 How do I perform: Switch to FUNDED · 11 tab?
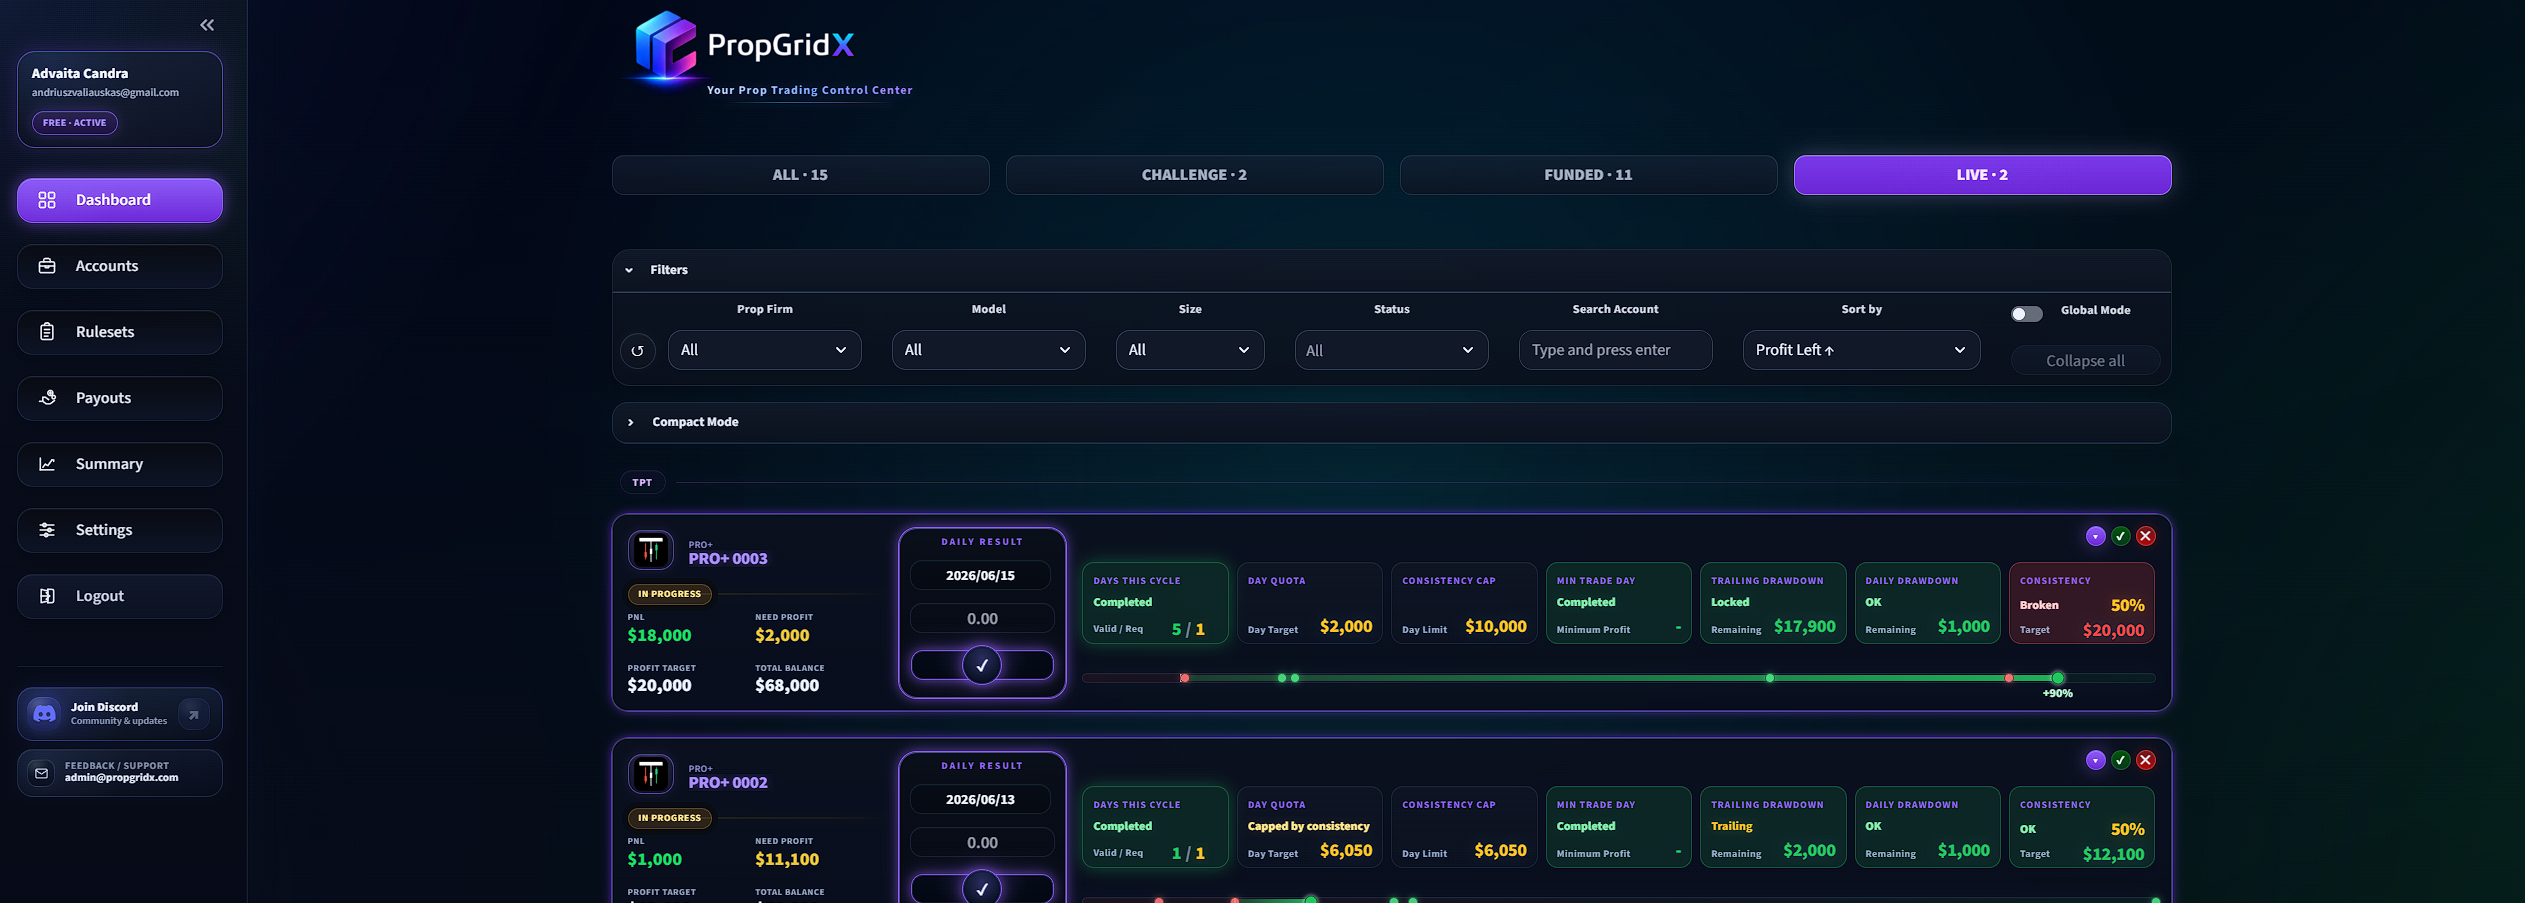(1588, 175)
